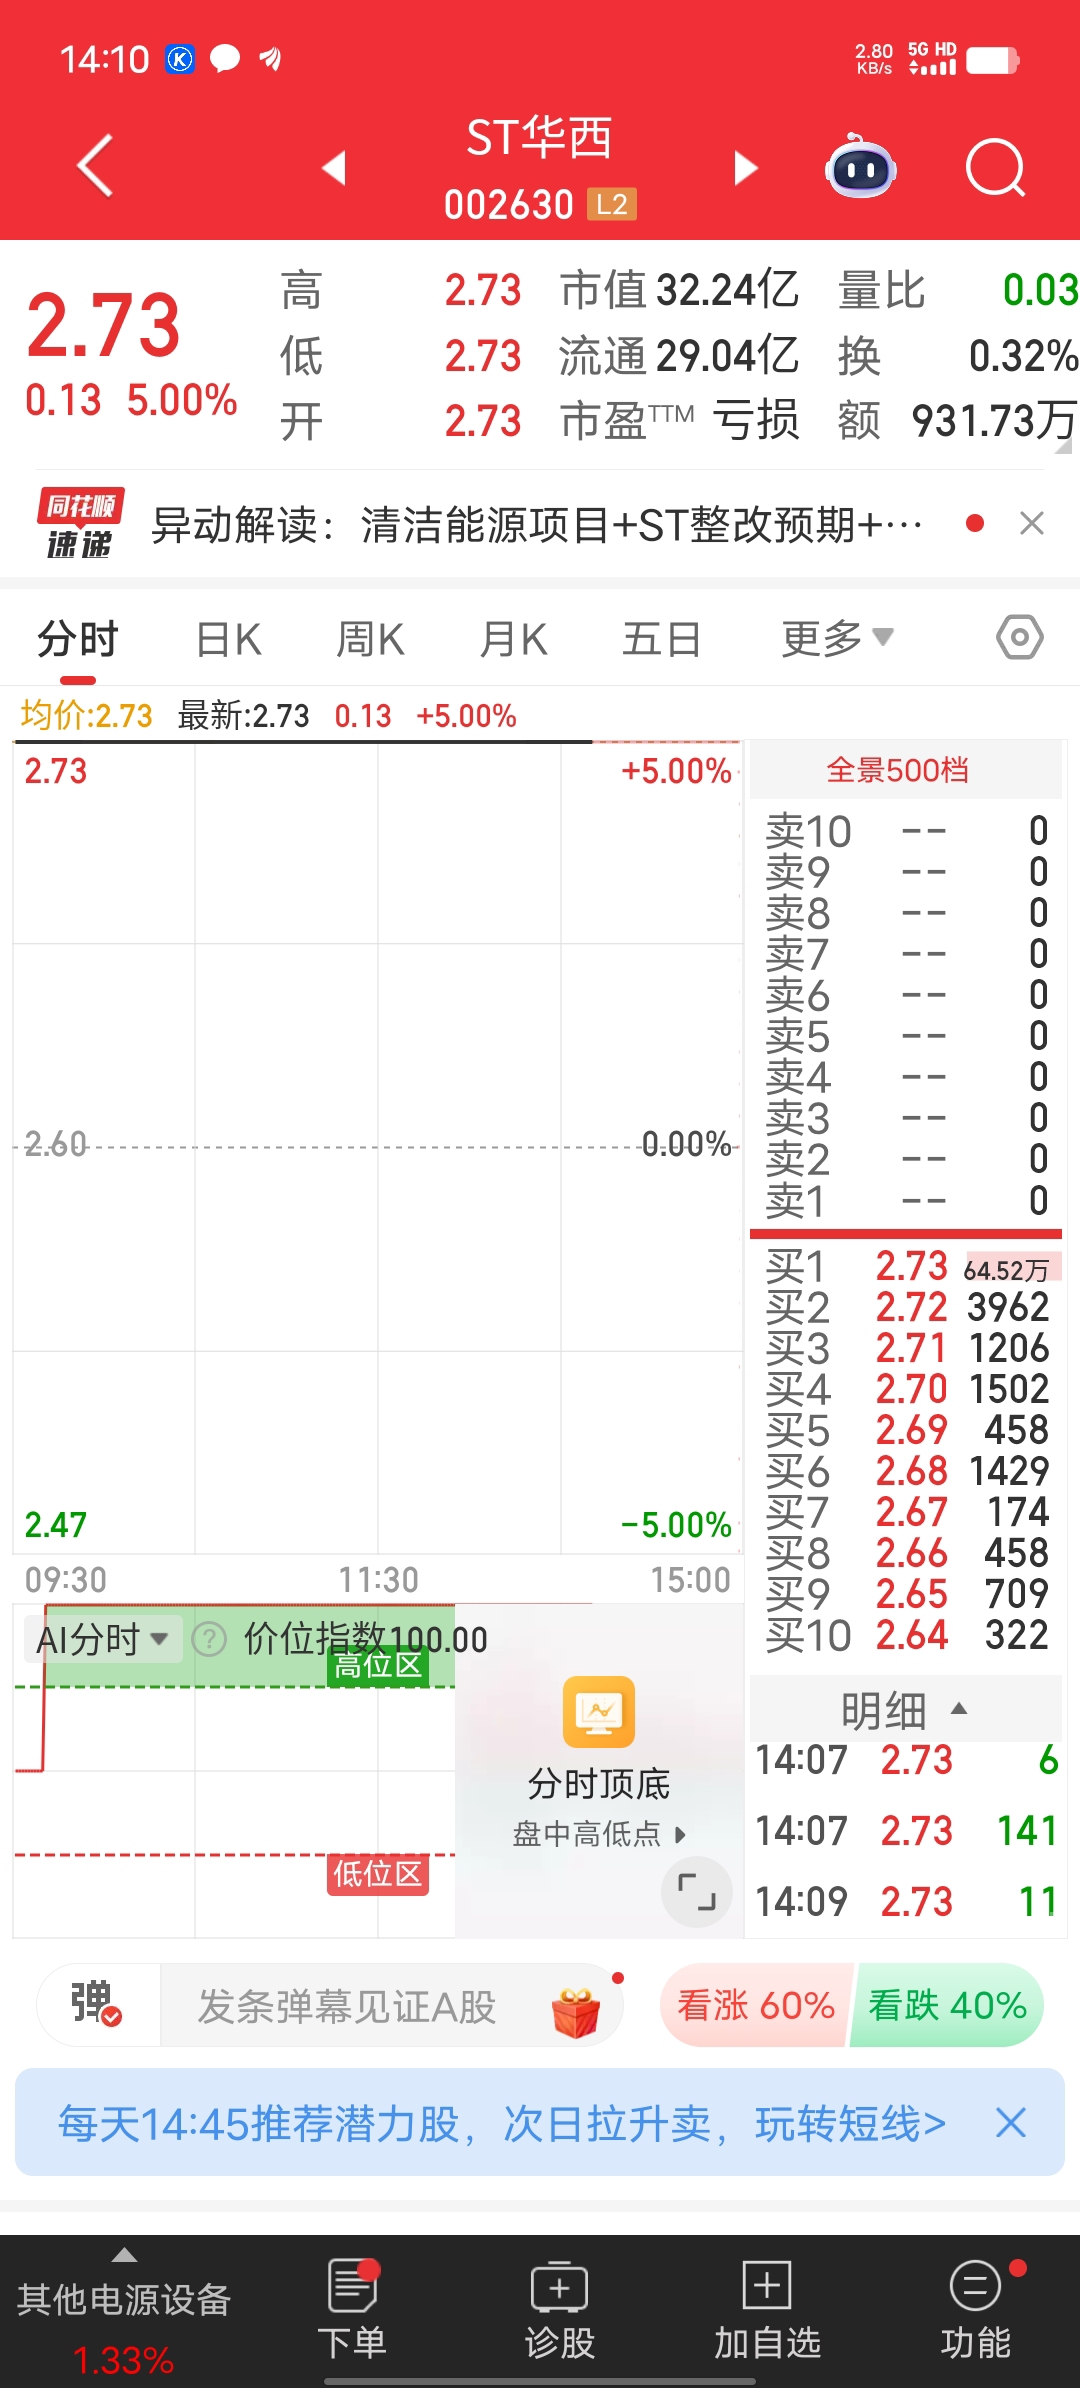Open 全景500档 order book

pos(905,770)
